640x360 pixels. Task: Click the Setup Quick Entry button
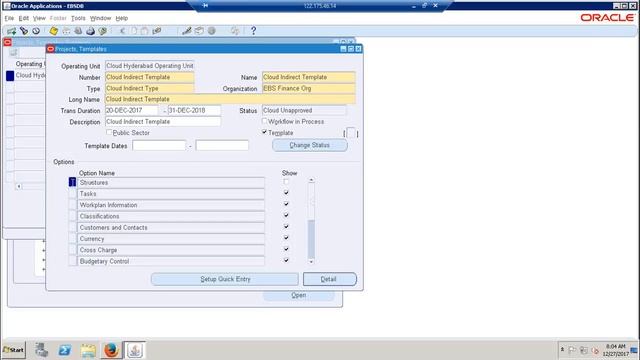(x=225, y=279)
